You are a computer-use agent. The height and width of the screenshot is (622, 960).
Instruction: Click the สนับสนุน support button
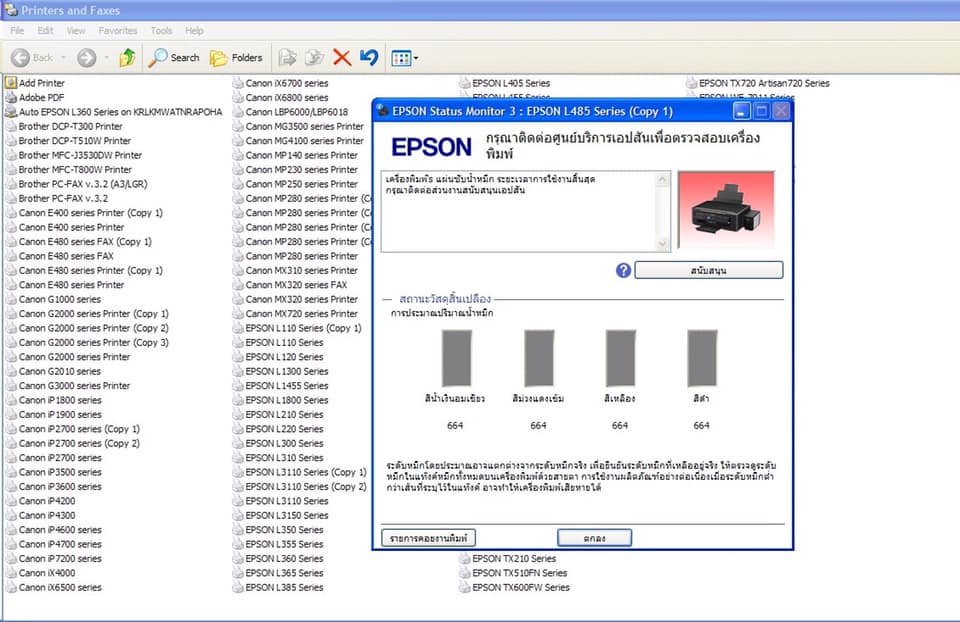pyautogui.click(x=708, y=270)
